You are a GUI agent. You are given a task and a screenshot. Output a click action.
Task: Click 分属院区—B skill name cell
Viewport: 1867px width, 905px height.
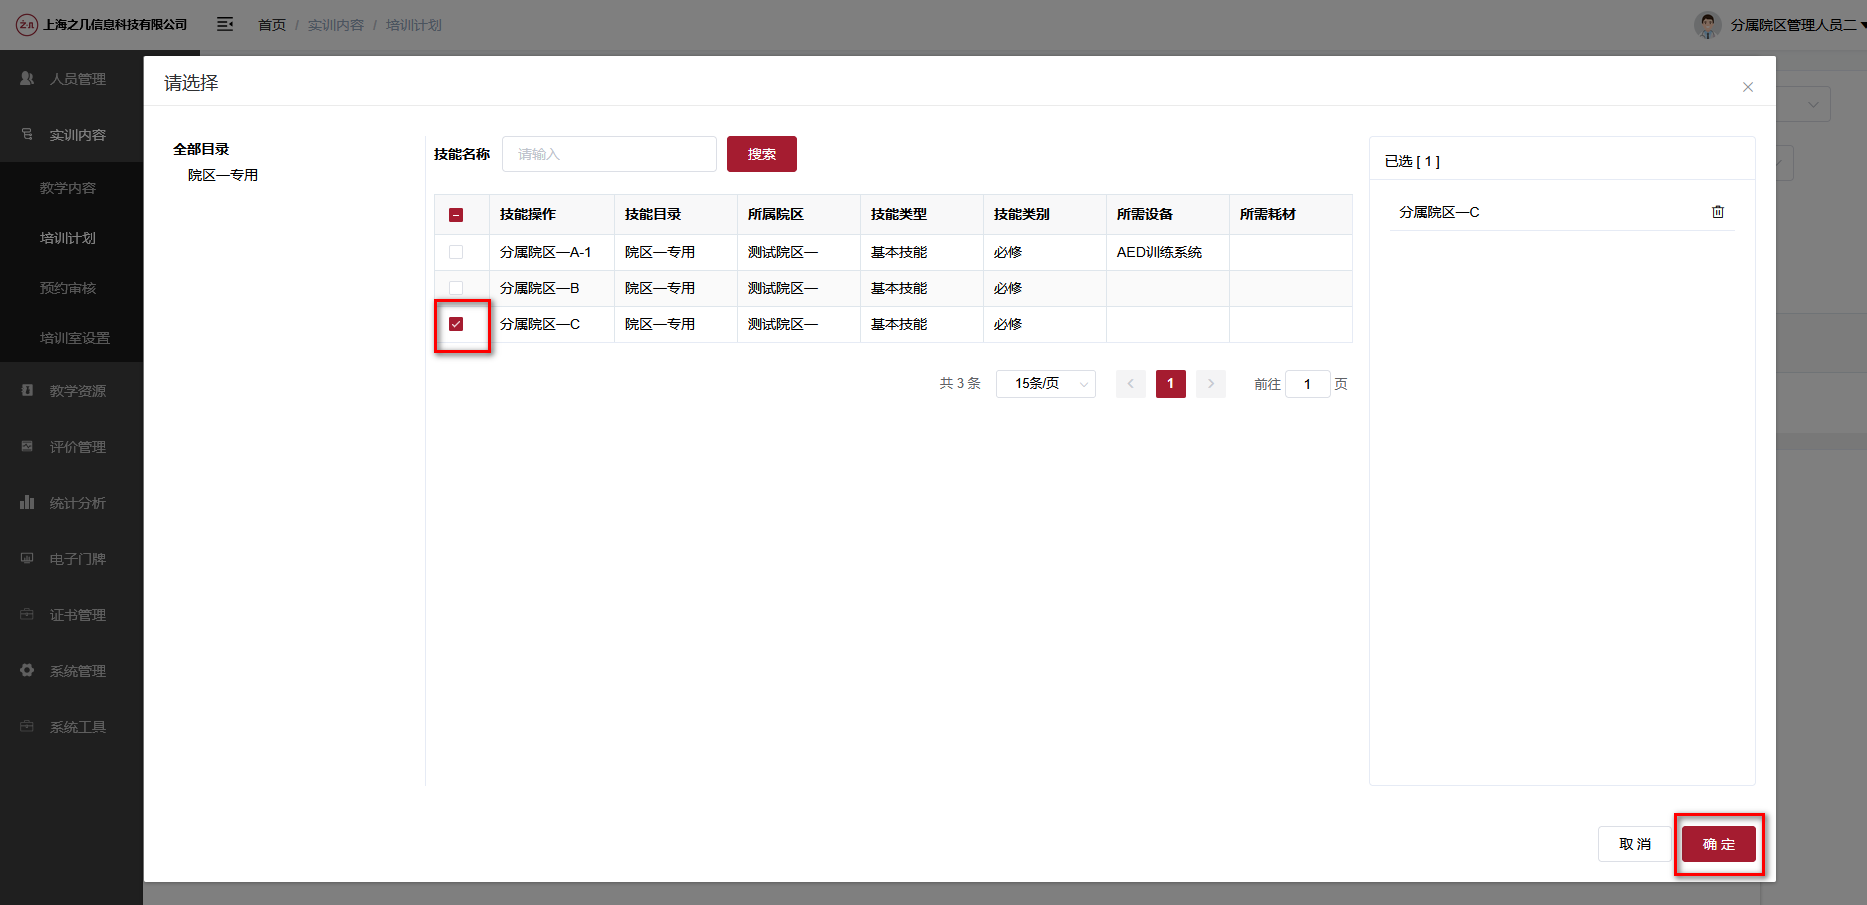pyautogui.click(x=540, y=288)
